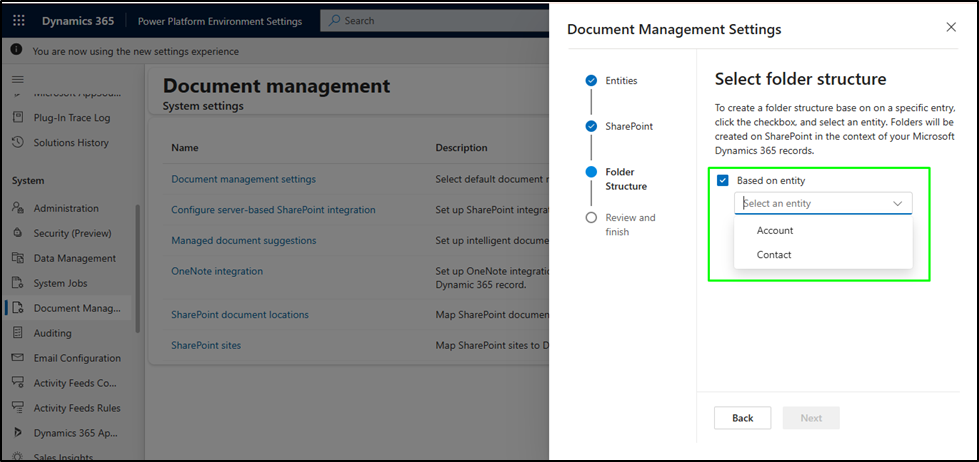Go to the completed Entities wizard step
This screenshot has height=462, width=979.
pyautogui.click(x=591, y=81)
